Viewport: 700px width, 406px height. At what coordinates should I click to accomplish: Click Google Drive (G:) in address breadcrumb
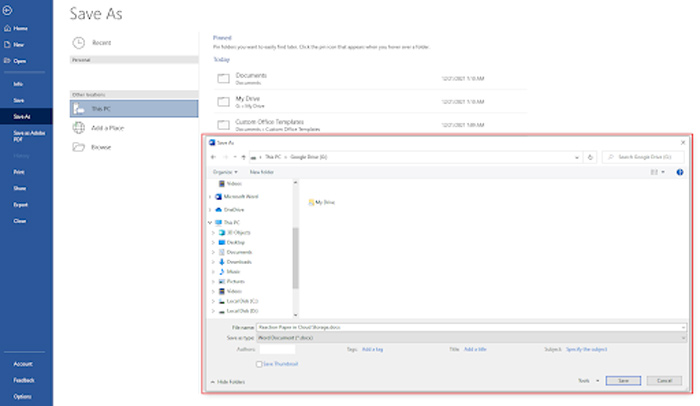[308, 157]
